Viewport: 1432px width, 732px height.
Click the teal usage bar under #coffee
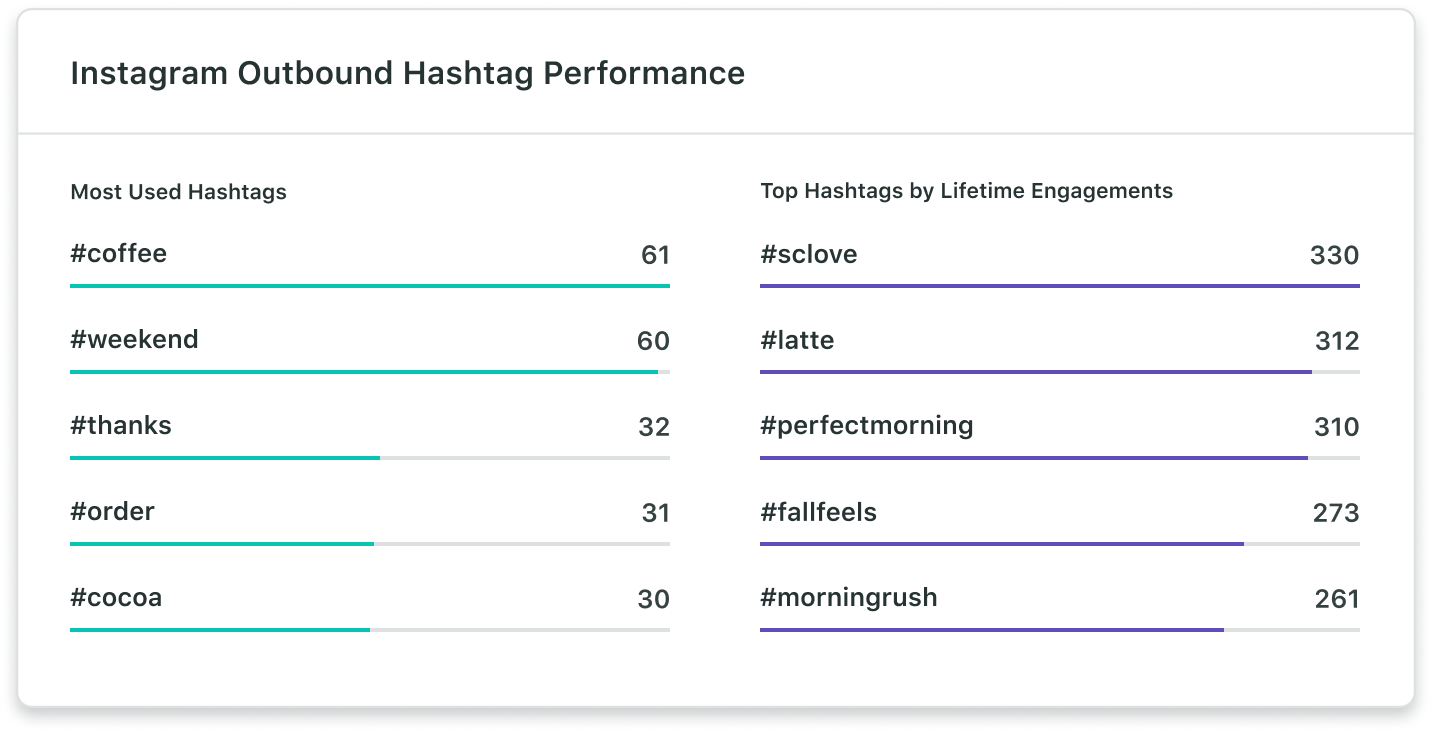[370, 286]
